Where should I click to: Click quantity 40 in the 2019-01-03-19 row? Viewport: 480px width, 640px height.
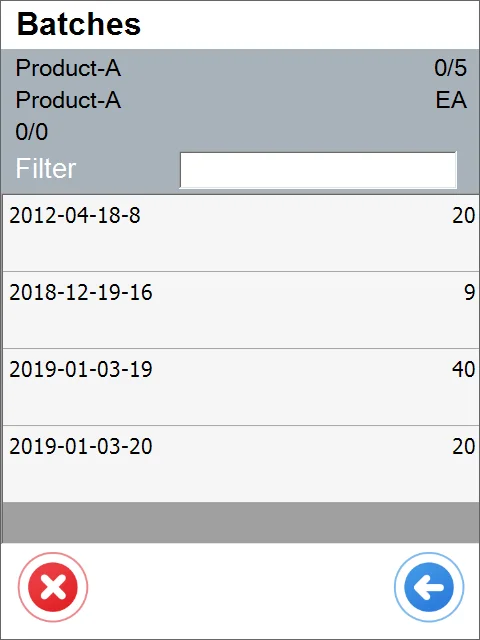(463, 369)
